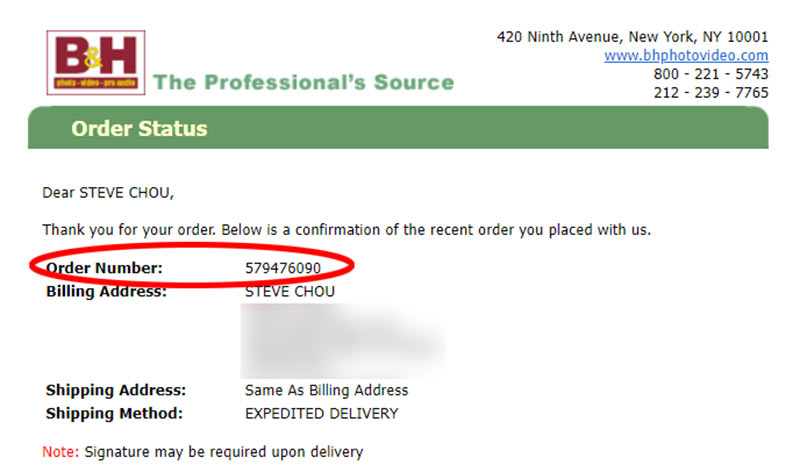The height and width of the screenshot is (472, 800).
Task: Click the Billing Address label
Action: [106, 292]
